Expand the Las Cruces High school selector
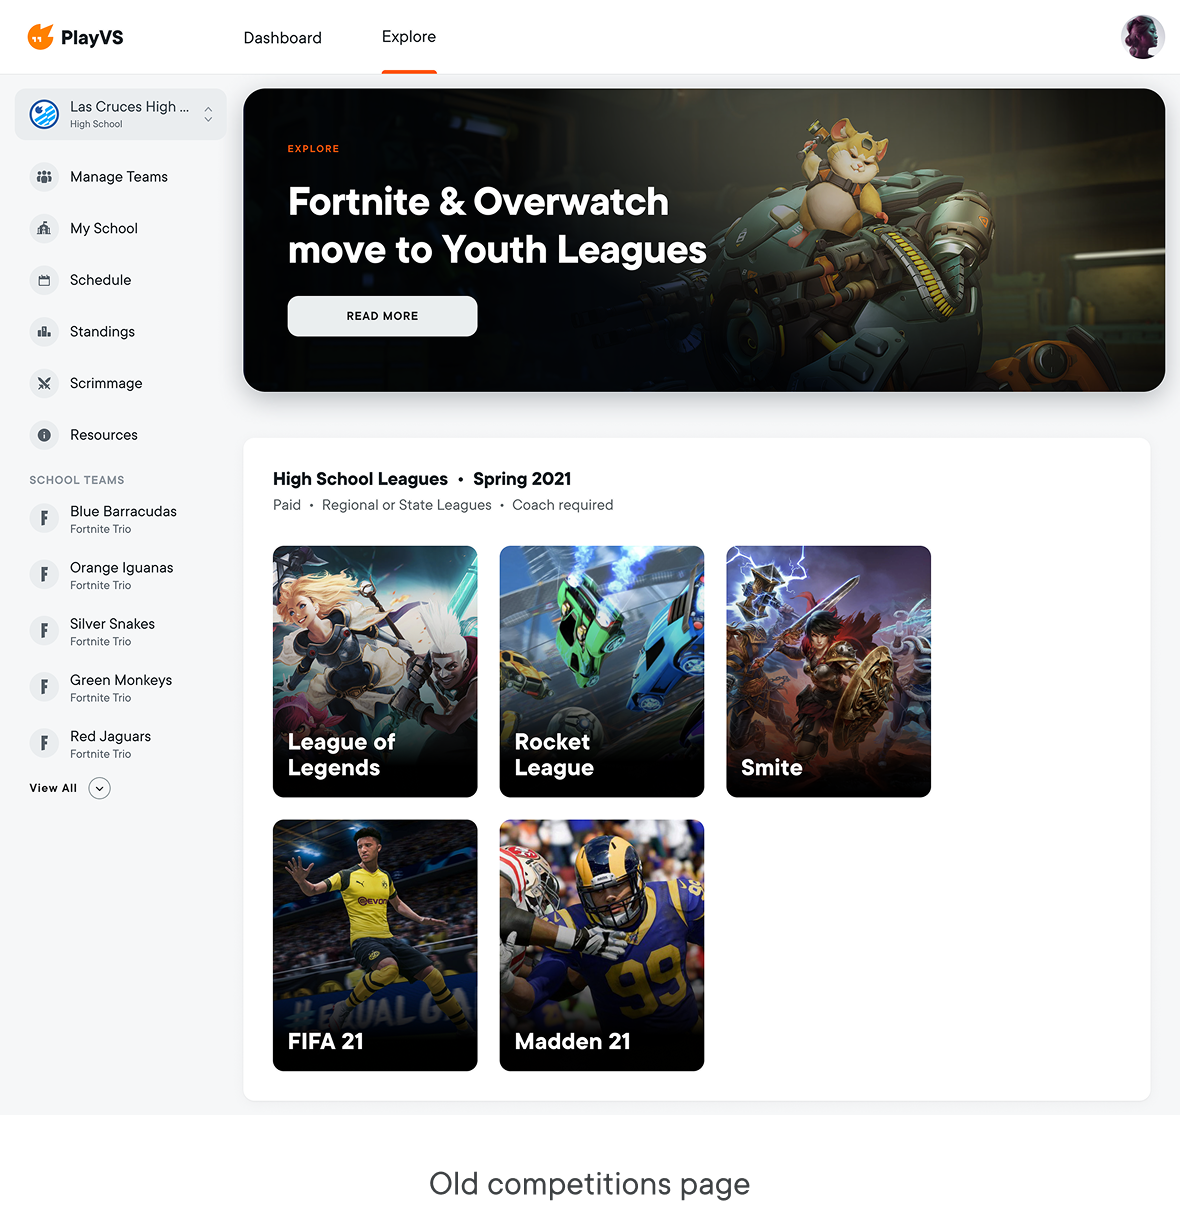The width and height of the screenshot is (1180, 1207). pos(208,114)
